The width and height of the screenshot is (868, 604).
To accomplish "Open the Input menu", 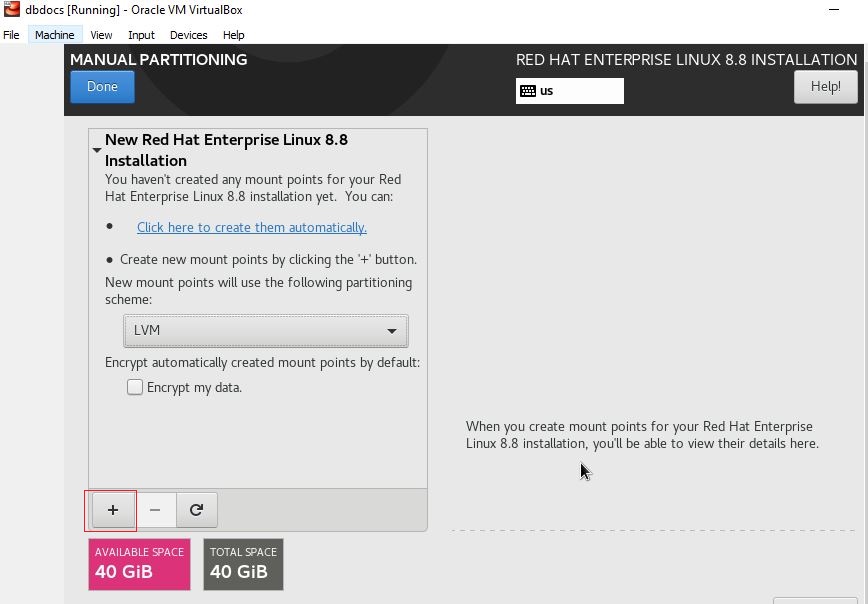I will point(141,35).
